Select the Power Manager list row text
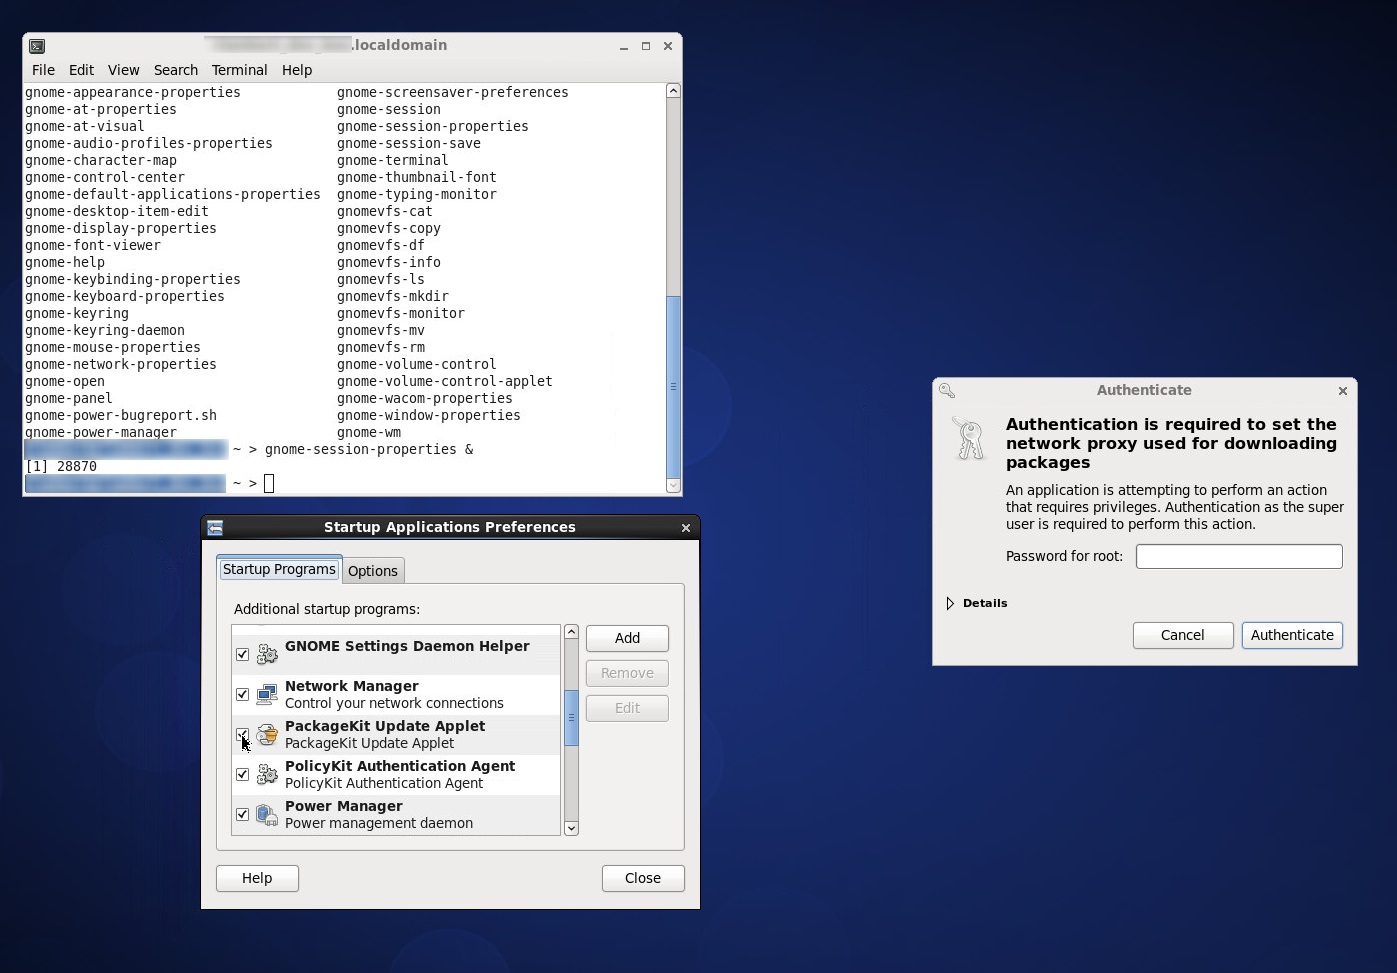This screenshot has height=973, width=1397. tap(379, 814)
